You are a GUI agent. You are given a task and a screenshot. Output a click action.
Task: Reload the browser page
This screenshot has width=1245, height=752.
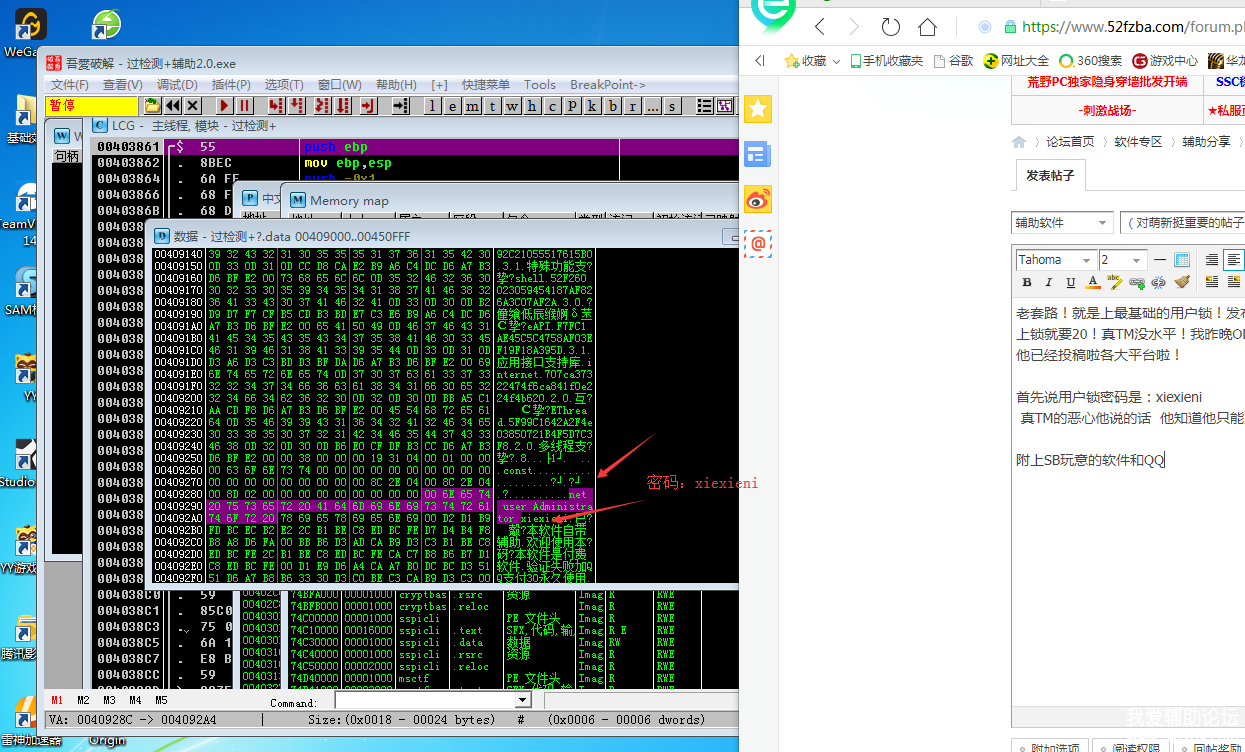pos(890,27)
